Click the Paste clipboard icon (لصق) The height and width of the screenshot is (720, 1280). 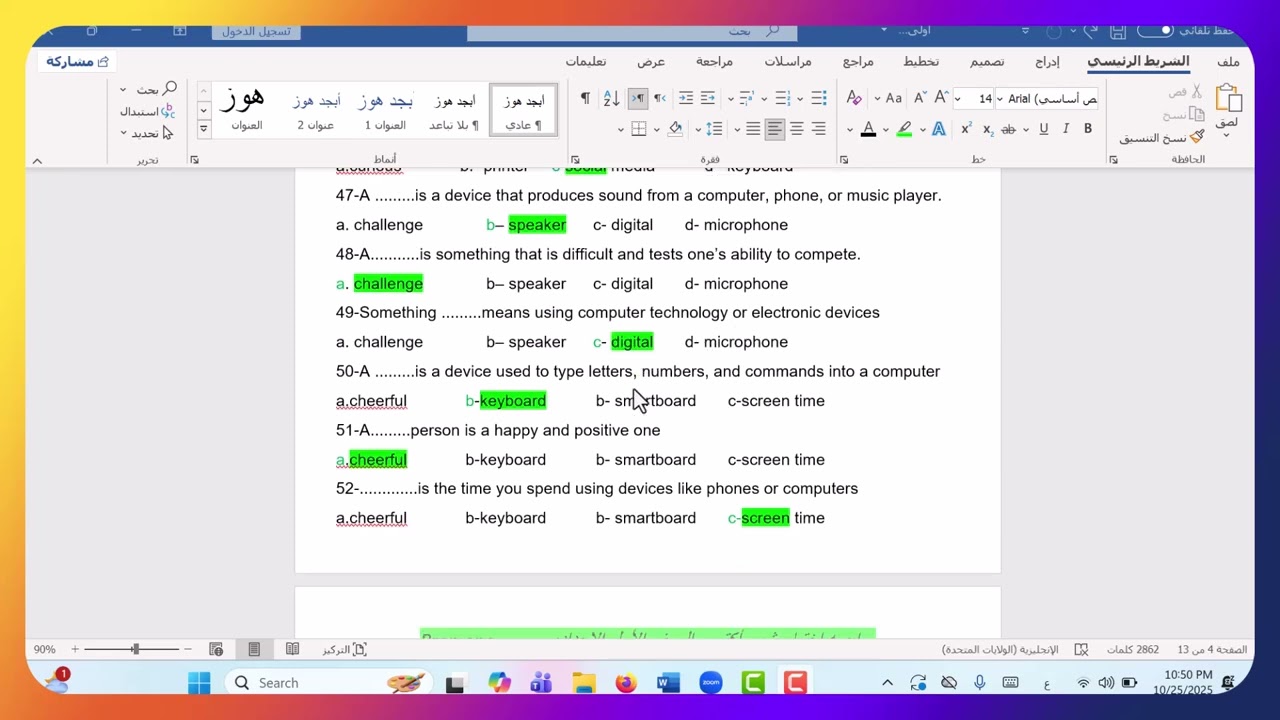click(1229, 100)
